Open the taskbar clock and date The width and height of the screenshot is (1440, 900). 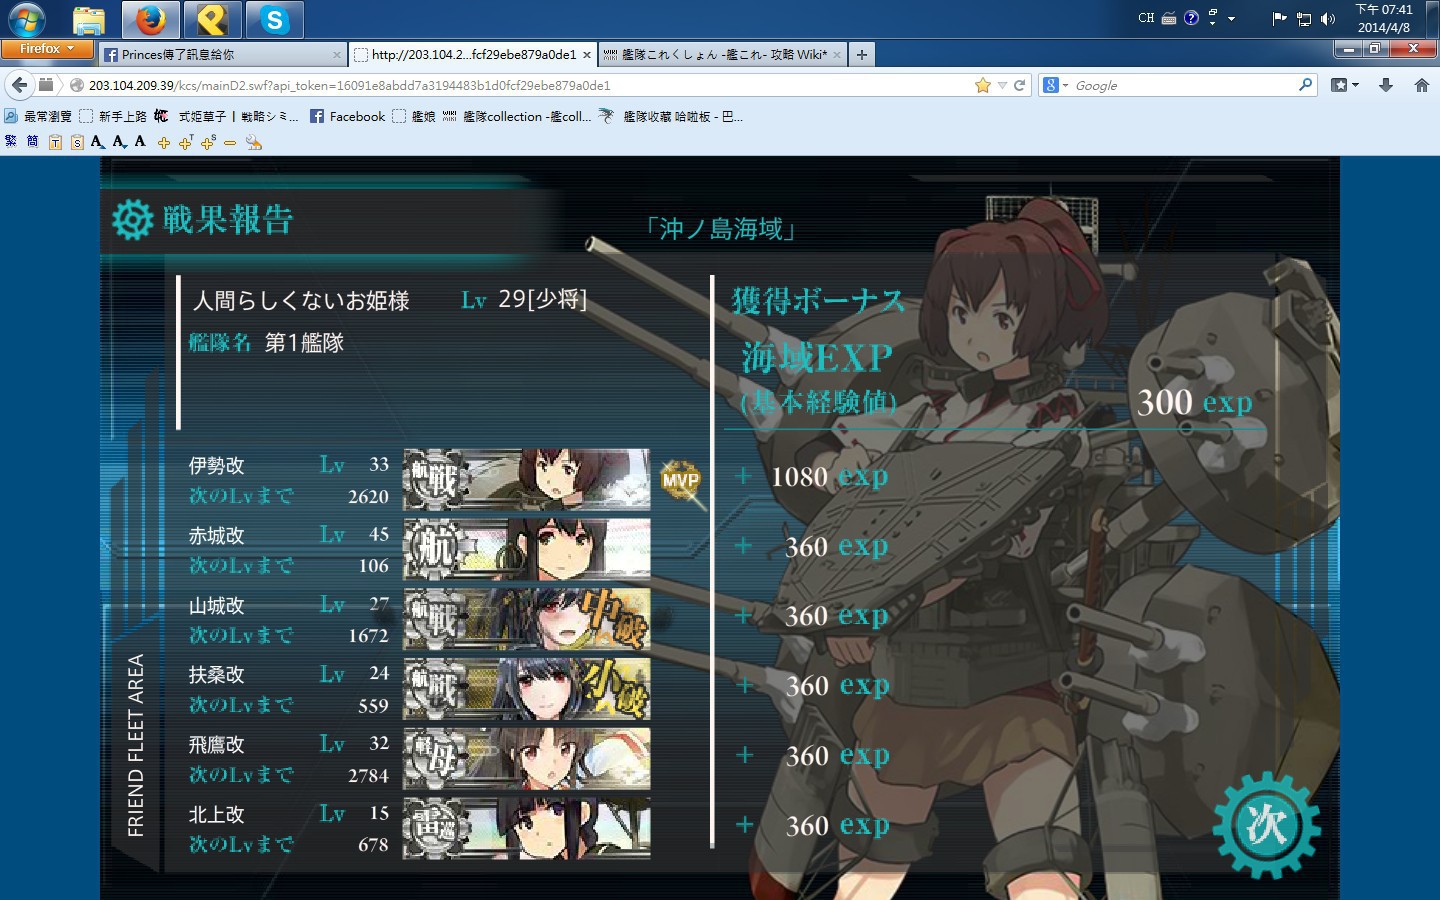pyautogui.click(x=1384, y=19)
